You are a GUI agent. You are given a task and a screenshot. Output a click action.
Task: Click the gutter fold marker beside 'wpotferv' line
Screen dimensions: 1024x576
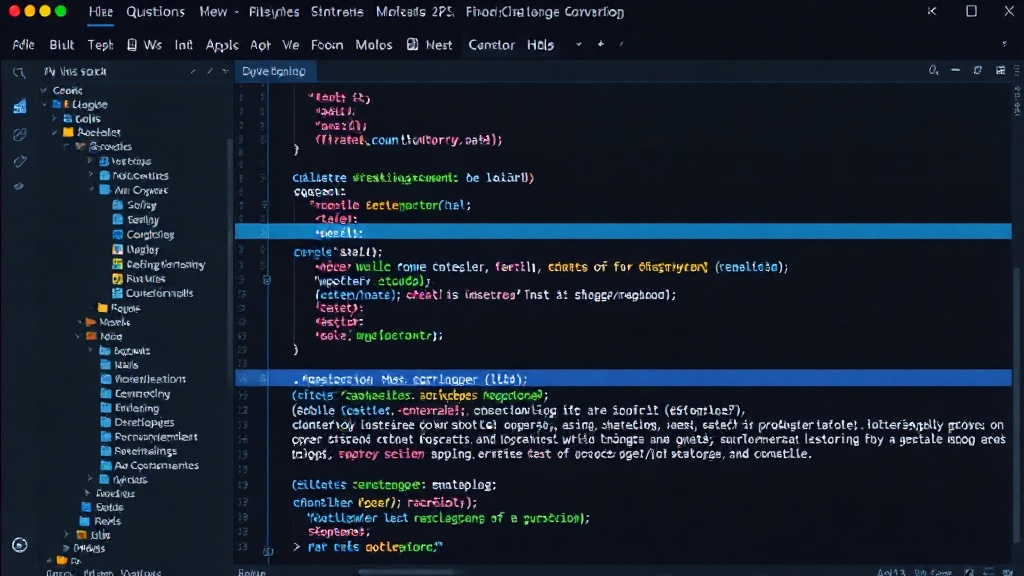click(x=266, y=280)
